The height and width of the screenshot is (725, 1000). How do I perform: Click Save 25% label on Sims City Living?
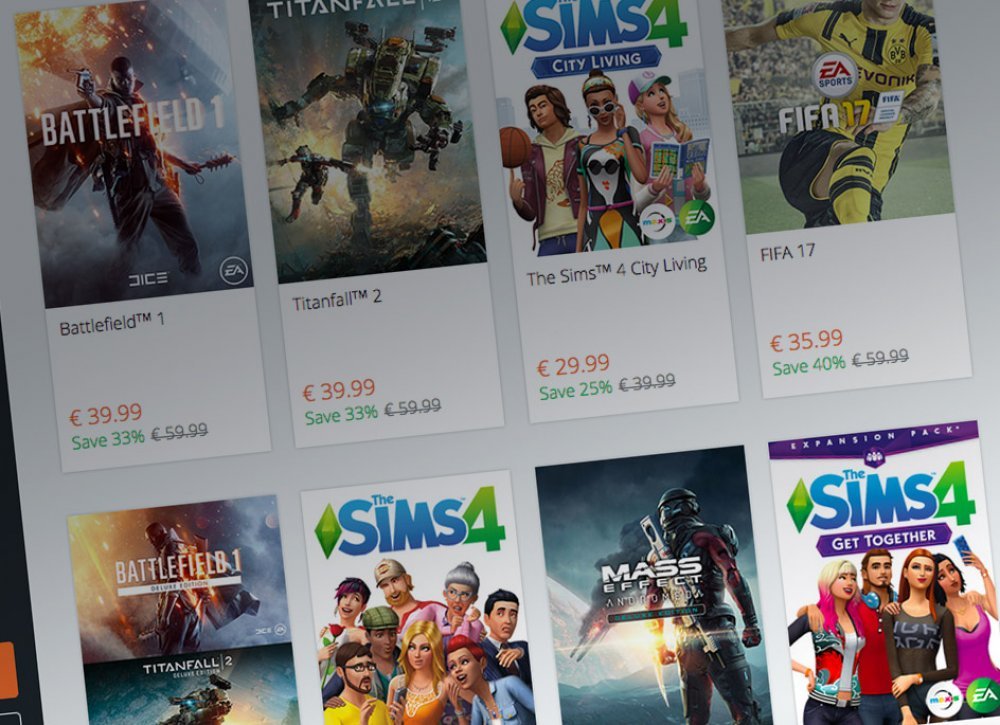point(575,390)
